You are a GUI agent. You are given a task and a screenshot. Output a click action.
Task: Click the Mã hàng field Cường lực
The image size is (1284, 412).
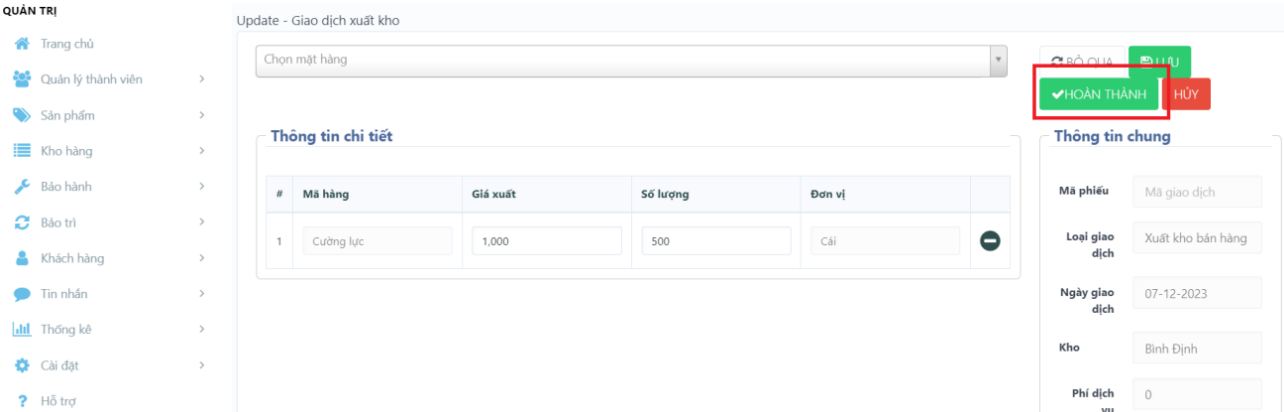click(377, 241)
